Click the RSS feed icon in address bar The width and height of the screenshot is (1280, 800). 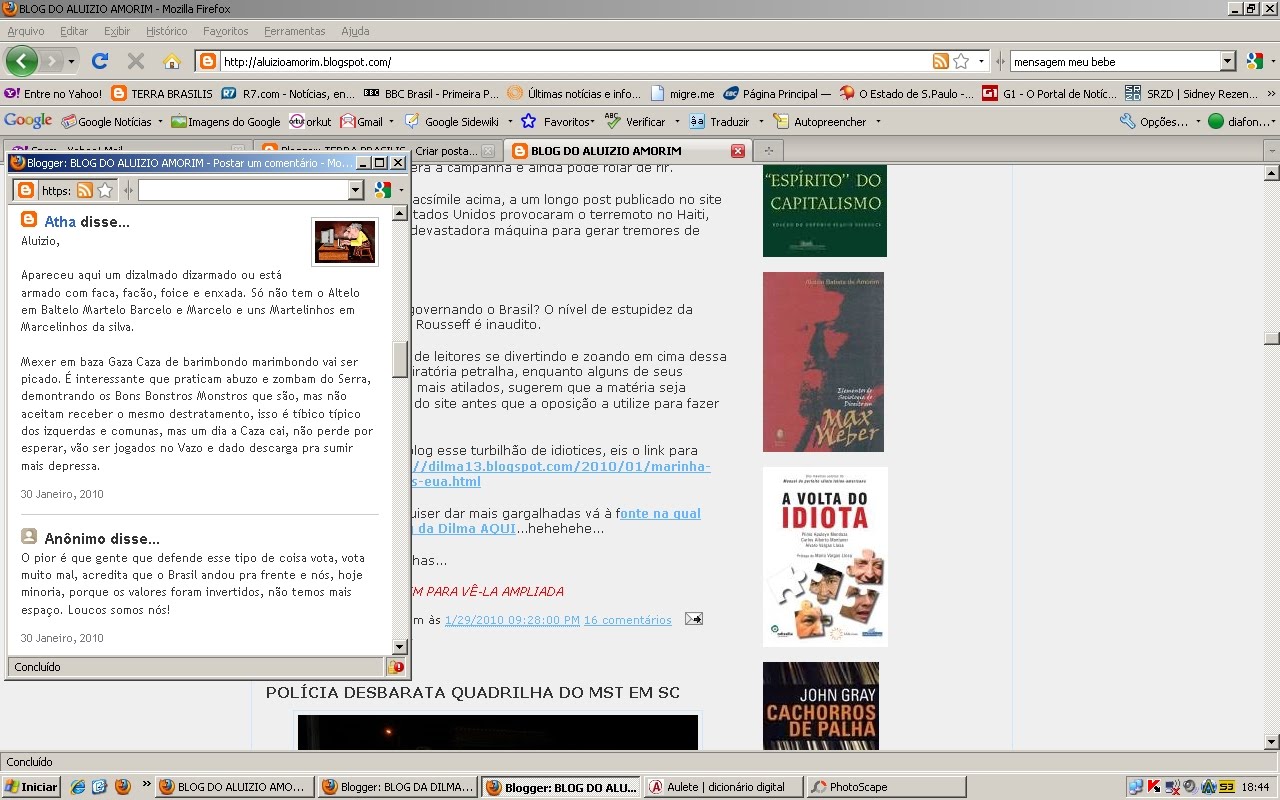click(x=940, y=60)
